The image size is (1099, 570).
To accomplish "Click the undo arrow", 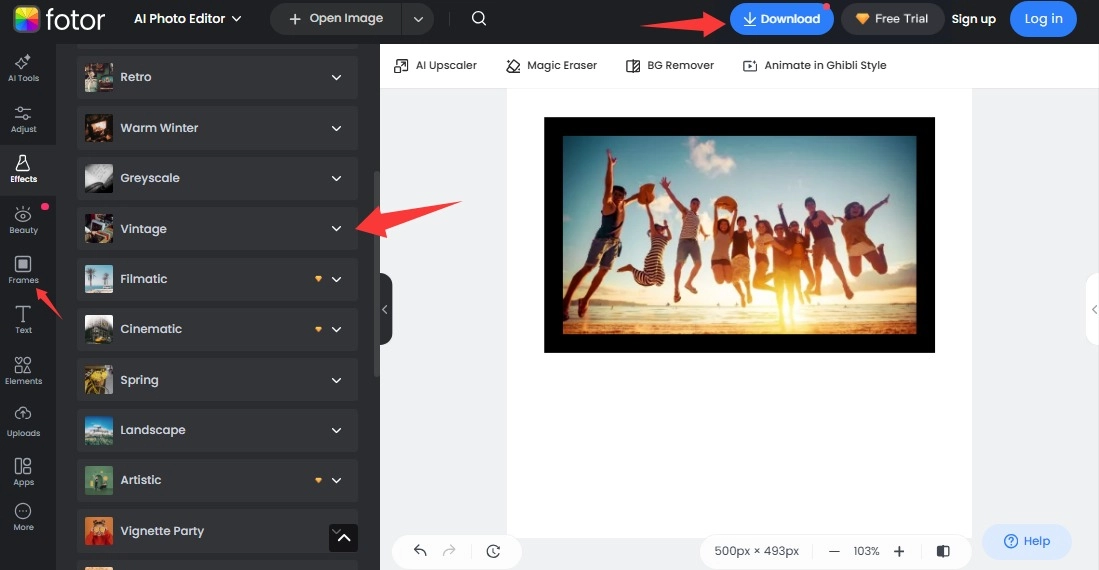I will pos(420,551).
